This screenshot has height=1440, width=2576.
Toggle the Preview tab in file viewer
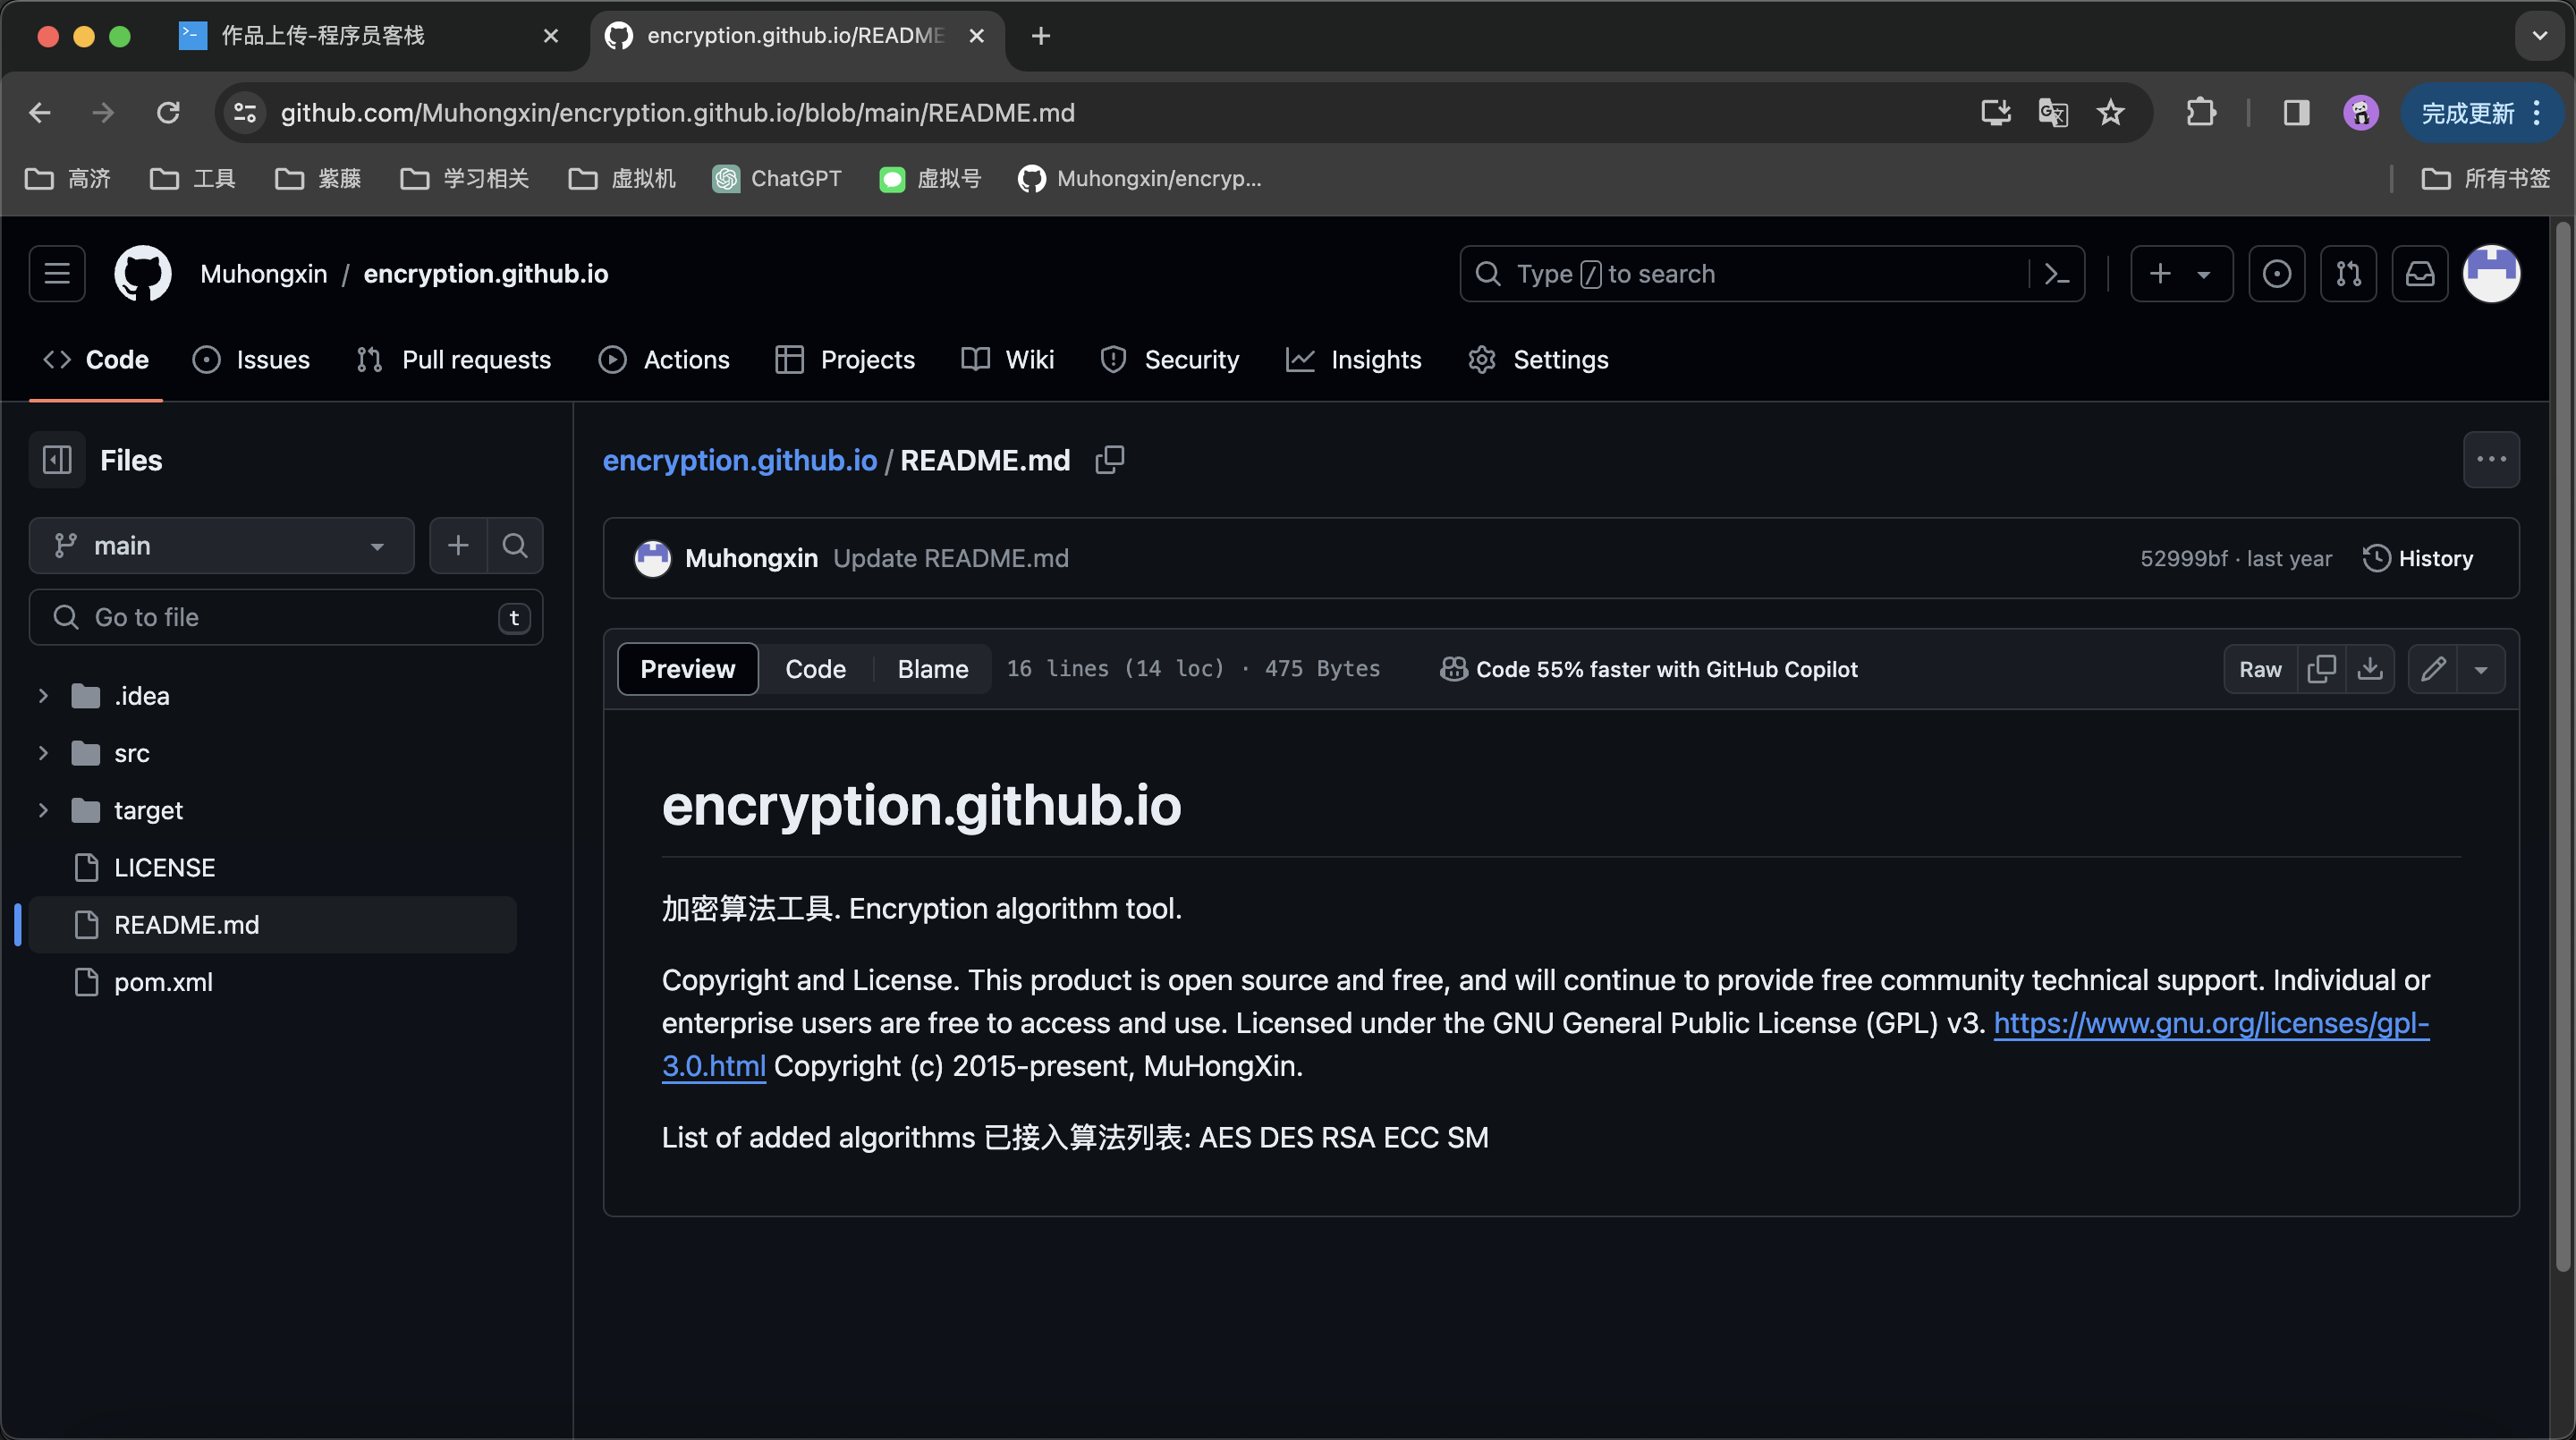click(688, 669)
